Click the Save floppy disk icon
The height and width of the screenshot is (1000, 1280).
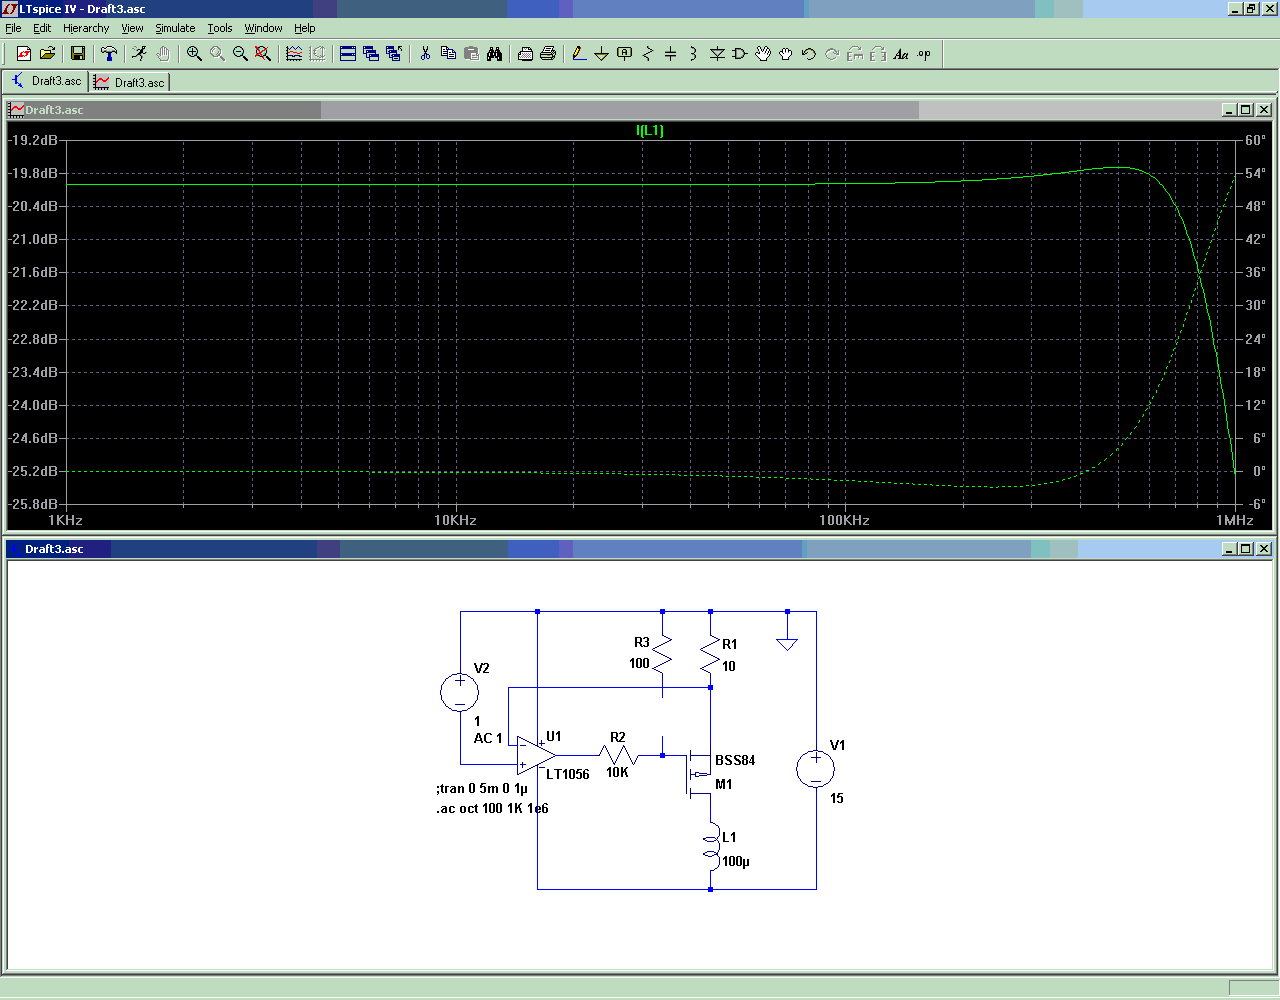(77, 54)
